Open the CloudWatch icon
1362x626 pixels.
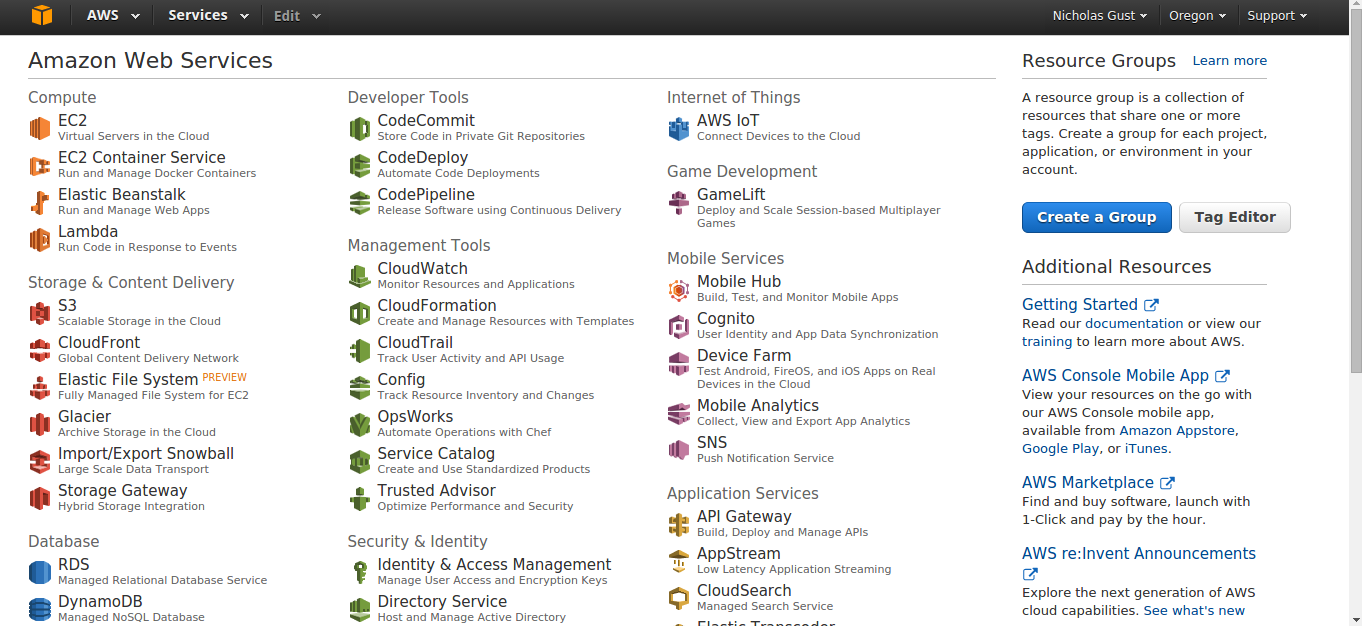pyautogui.click(x=359, y=276)
